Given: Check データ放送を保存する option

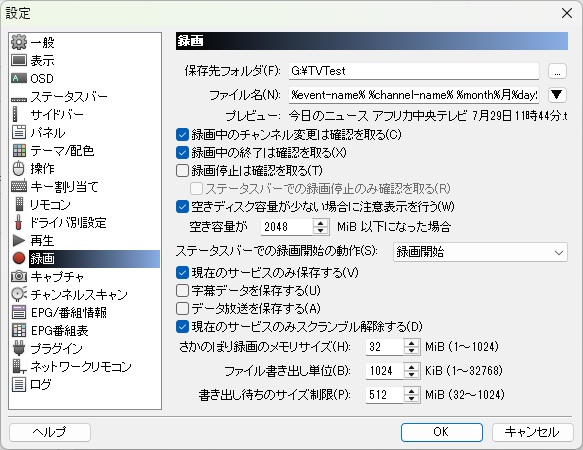Looking at the screenshot, I should tap(182, 308).
